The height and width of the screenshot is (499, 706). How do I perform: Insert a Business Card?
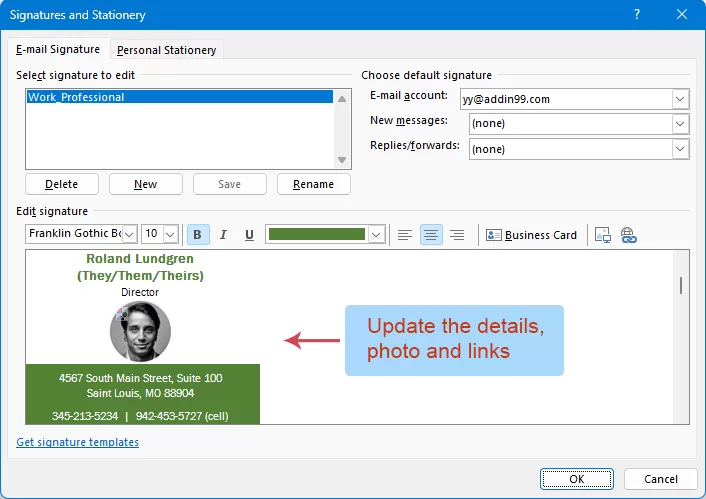pos(531,235)
